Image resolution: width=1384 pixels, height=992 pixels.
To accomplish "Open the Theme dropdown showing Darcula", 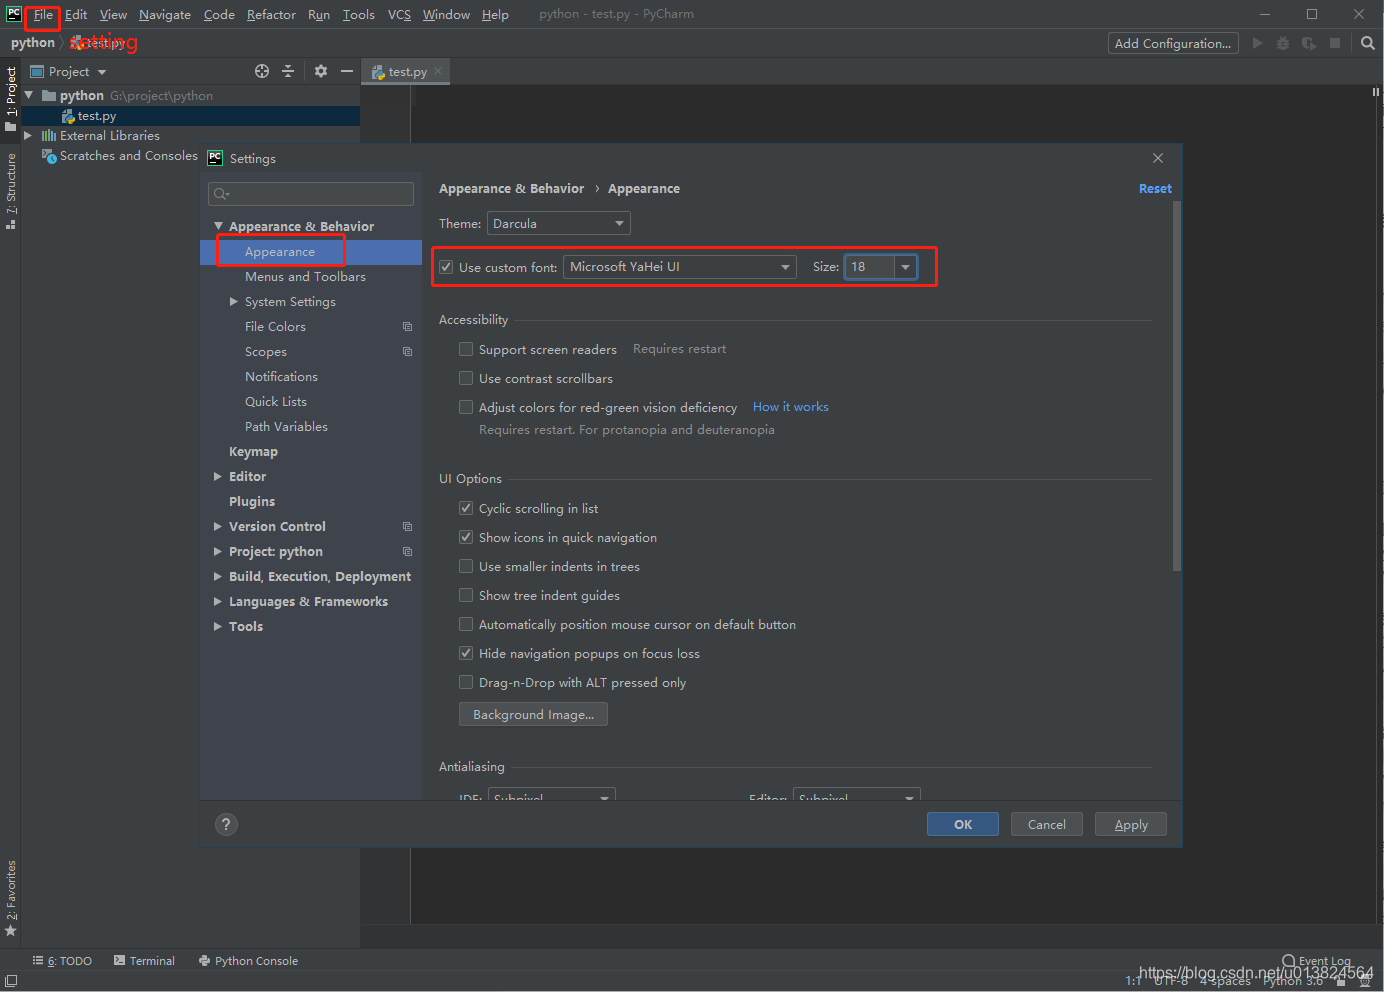I will coord(558,223).
